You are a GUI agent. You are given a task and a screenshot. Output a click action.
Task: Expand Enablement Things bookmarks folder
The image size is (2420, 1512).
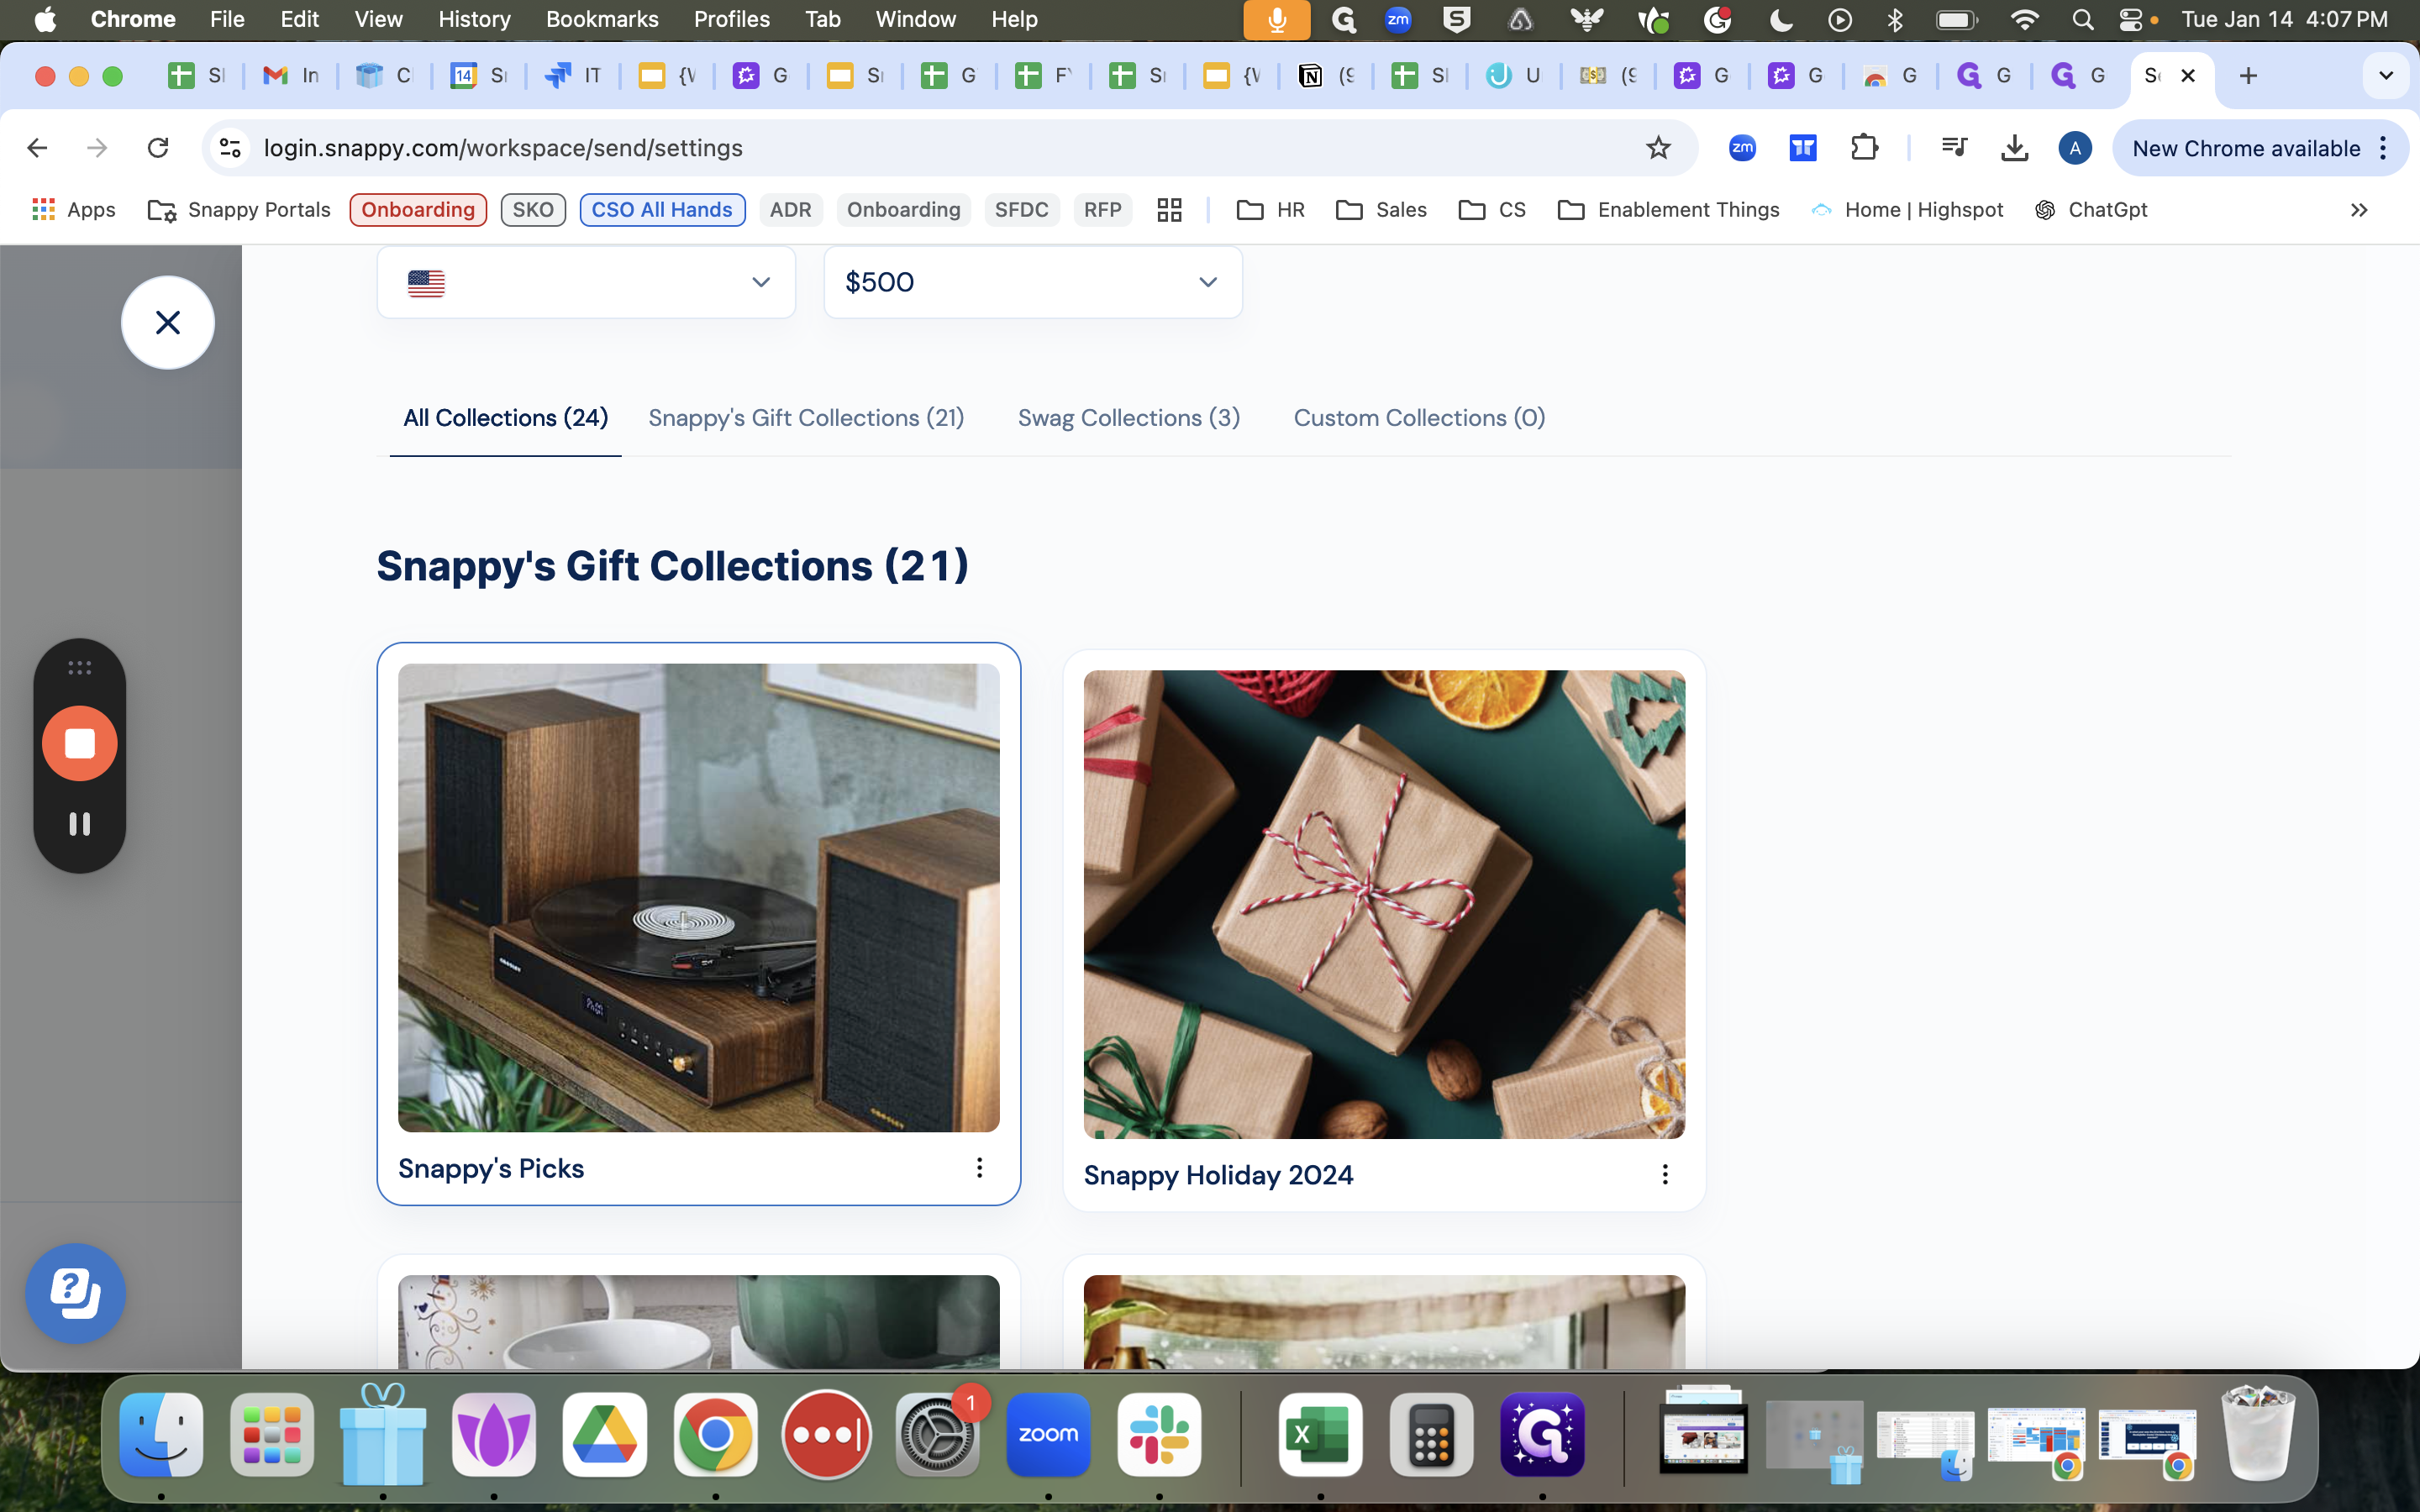(1669, 209)
